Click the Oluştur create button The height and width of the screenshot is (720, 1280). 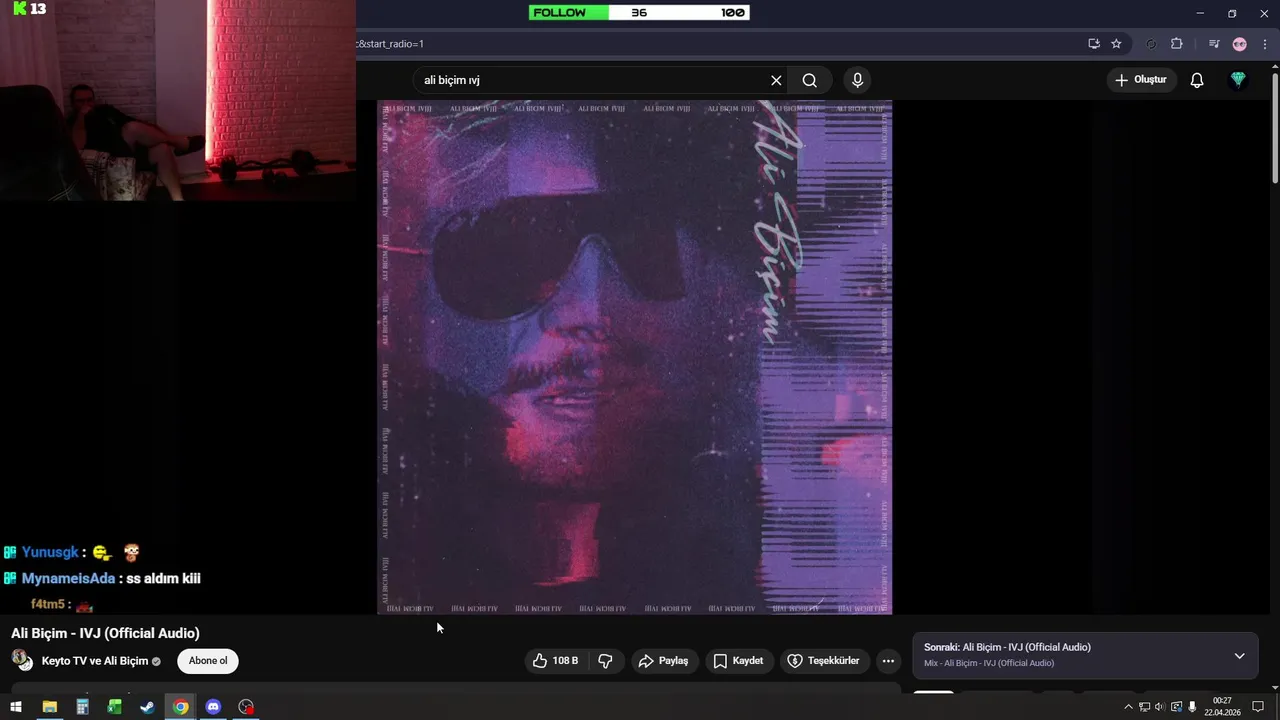(1141, 80)
